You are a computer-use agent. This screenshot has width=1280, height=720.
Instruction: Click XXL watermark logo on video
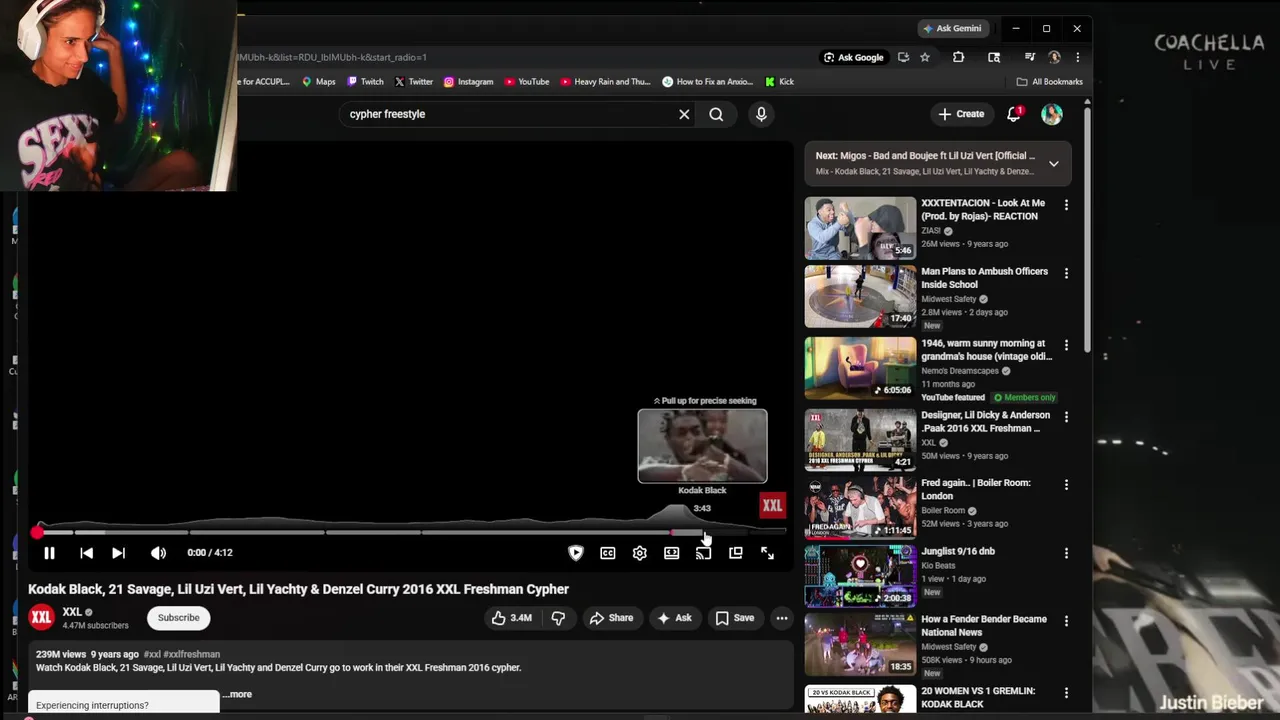click(x=772, y=505)
